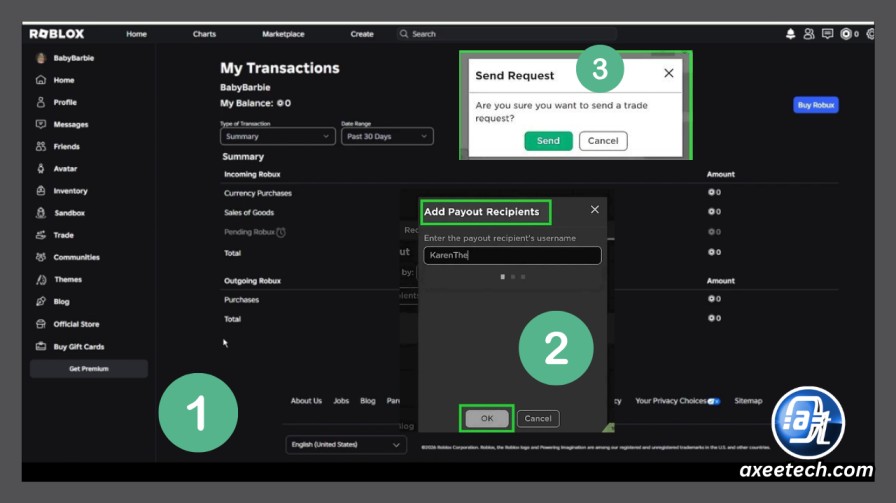
Task: Cancel the Send Request dialog
Action: [x=603, y=141]
